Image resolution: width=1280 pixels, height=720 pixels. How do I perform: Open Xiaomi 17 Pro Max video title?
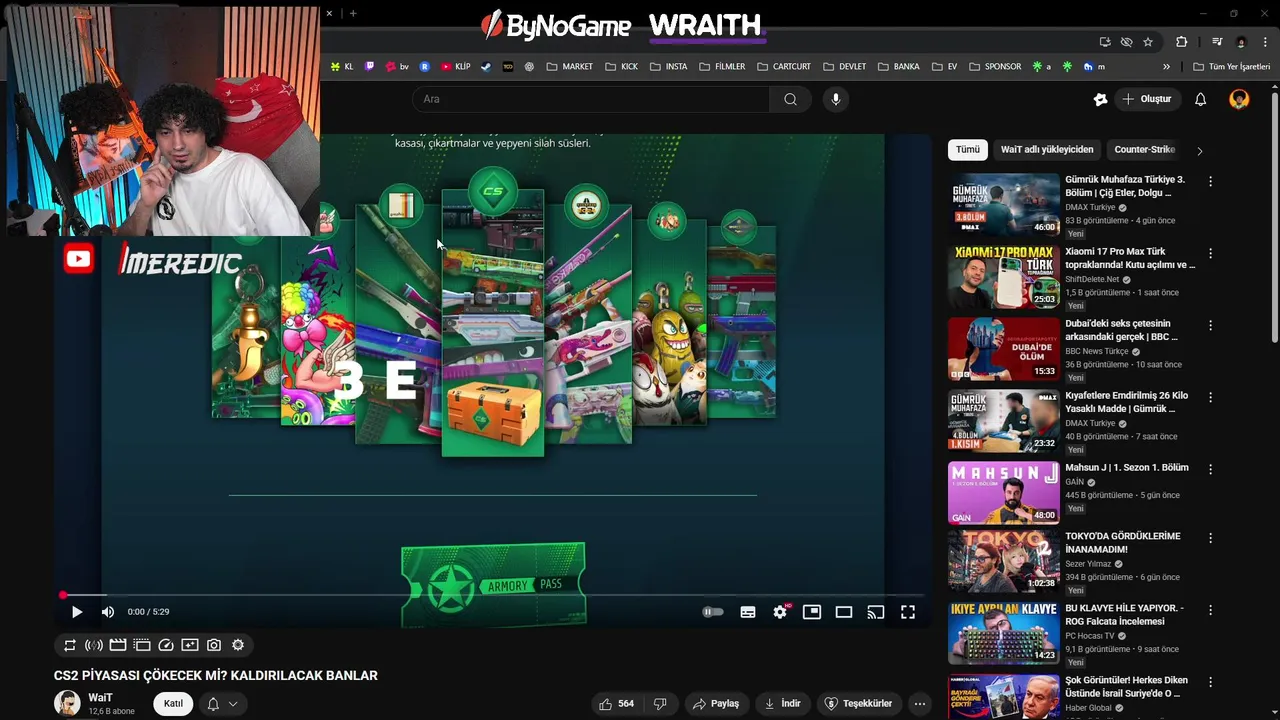(1130, 258)
